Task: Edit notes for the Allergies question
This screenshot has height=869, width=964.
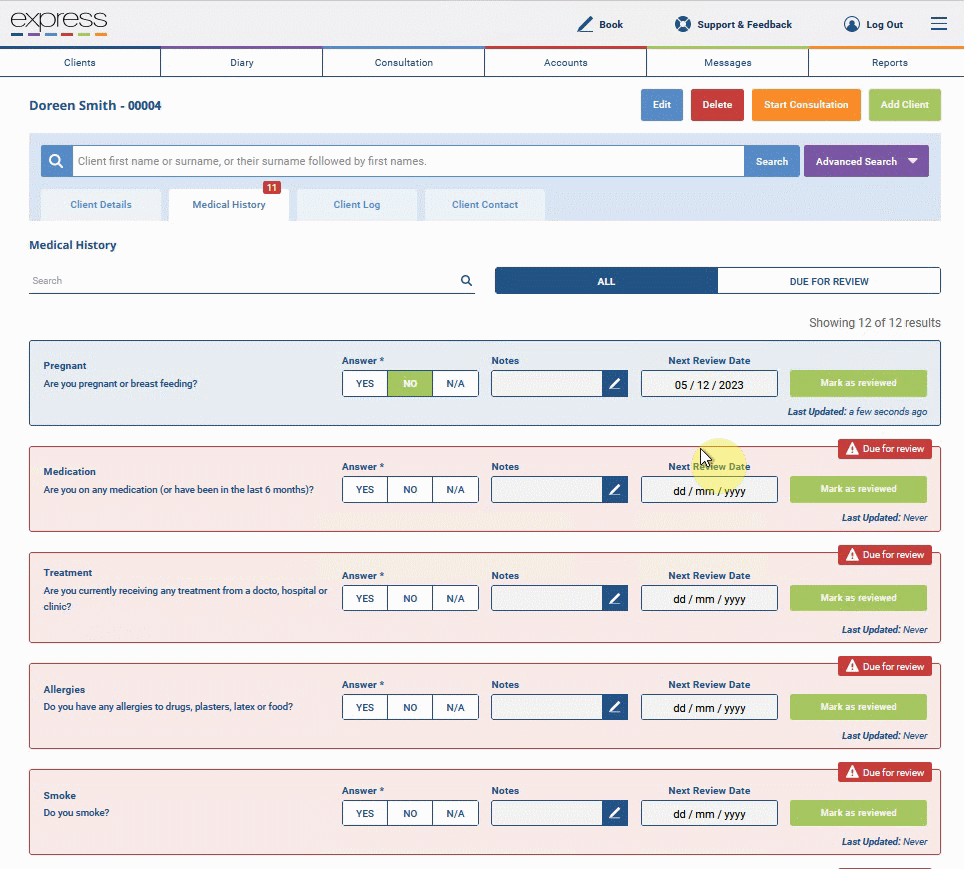Action: [x=615, y=707]
